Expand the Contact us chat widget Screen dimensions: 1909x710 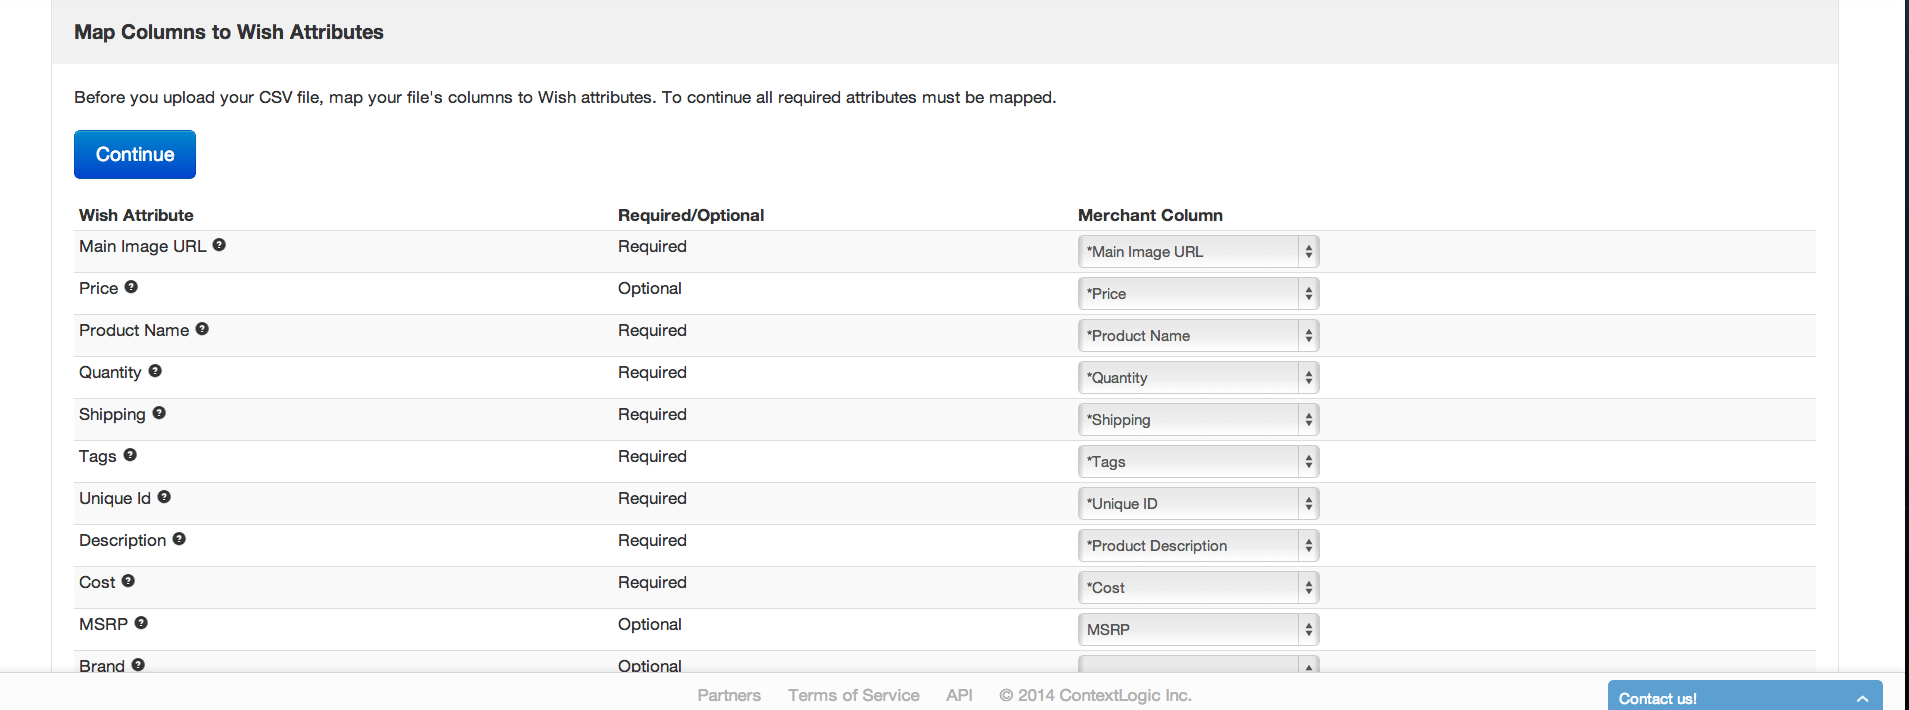(x=1744, y=698)
